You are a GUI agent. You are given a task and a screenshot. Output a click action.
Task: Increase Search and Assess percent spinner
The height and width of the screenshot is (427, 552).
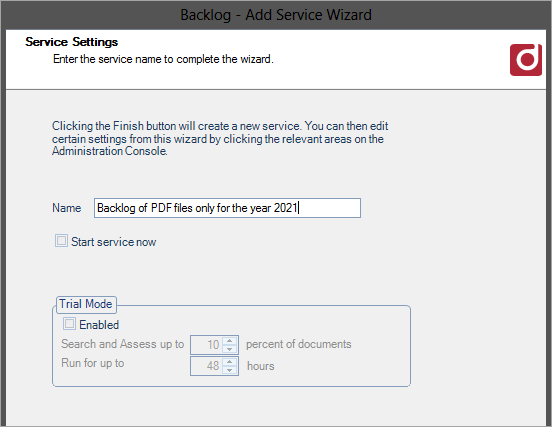tap(230, 340)
